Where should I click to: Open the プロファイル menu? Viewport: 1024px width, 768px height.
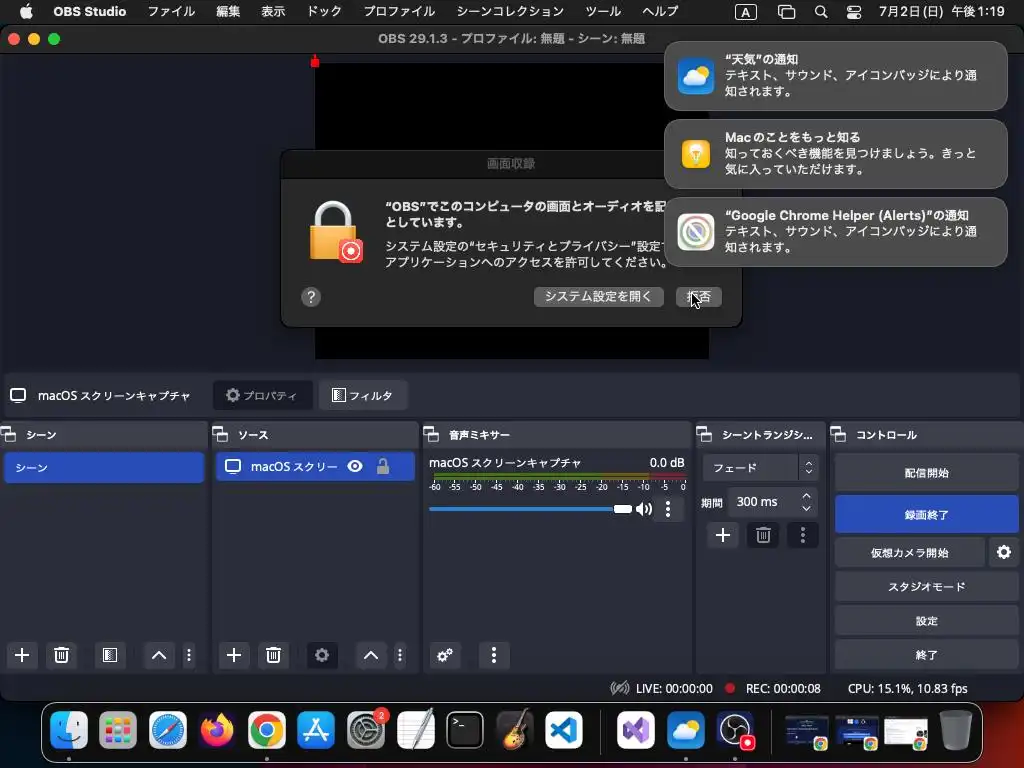(399, 11)
